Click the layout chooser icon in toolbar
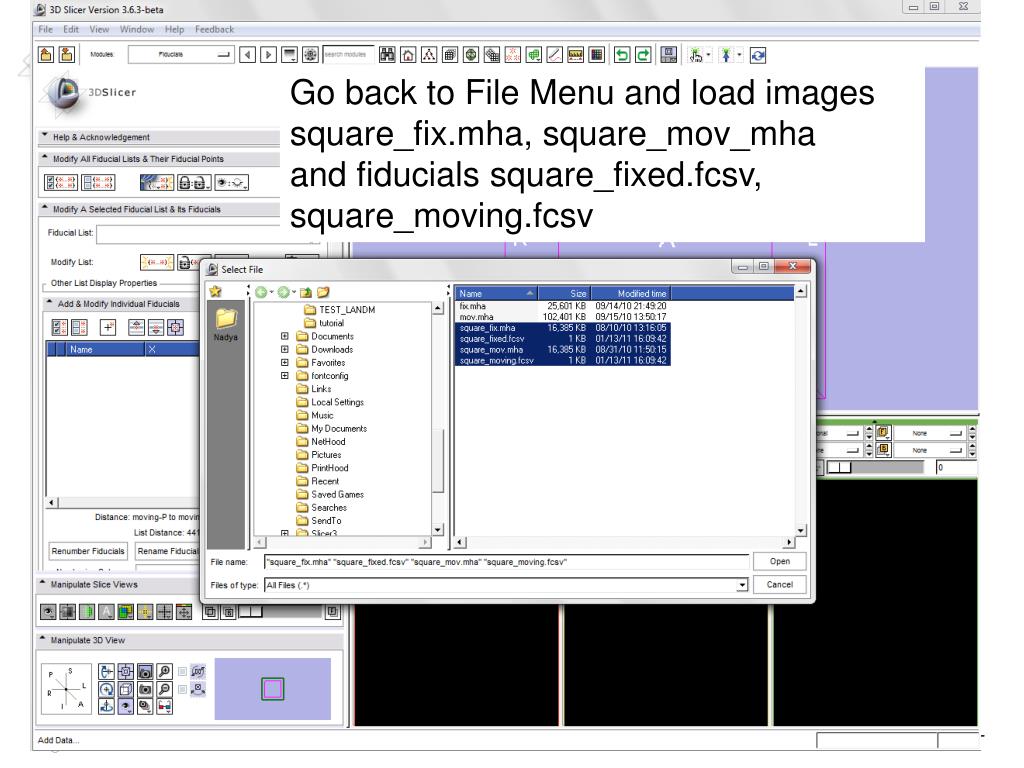The image size is (1024, 768). pyautogui.click(x=669, y=56)
